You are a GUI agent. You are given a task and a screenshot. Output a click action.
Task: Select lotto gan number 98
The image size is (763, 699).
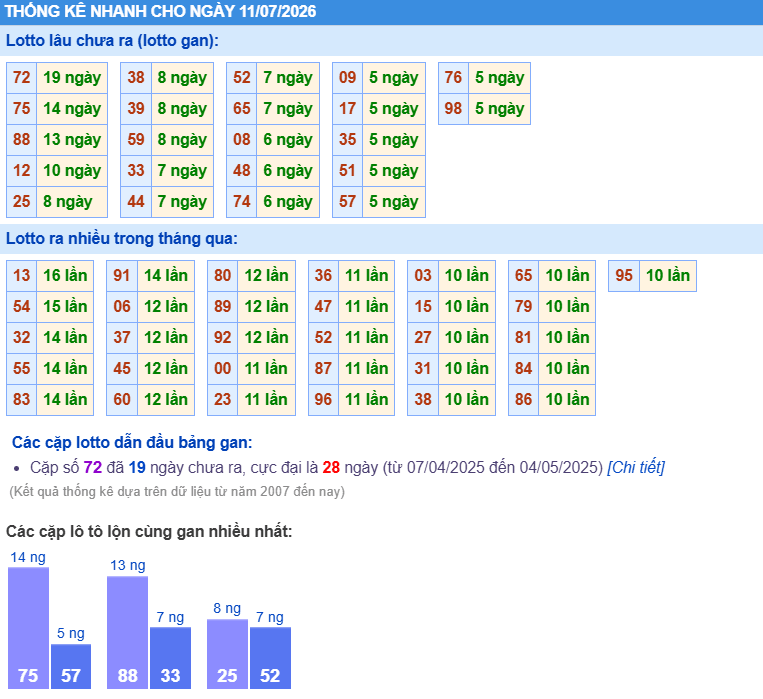tap(453, 109)
